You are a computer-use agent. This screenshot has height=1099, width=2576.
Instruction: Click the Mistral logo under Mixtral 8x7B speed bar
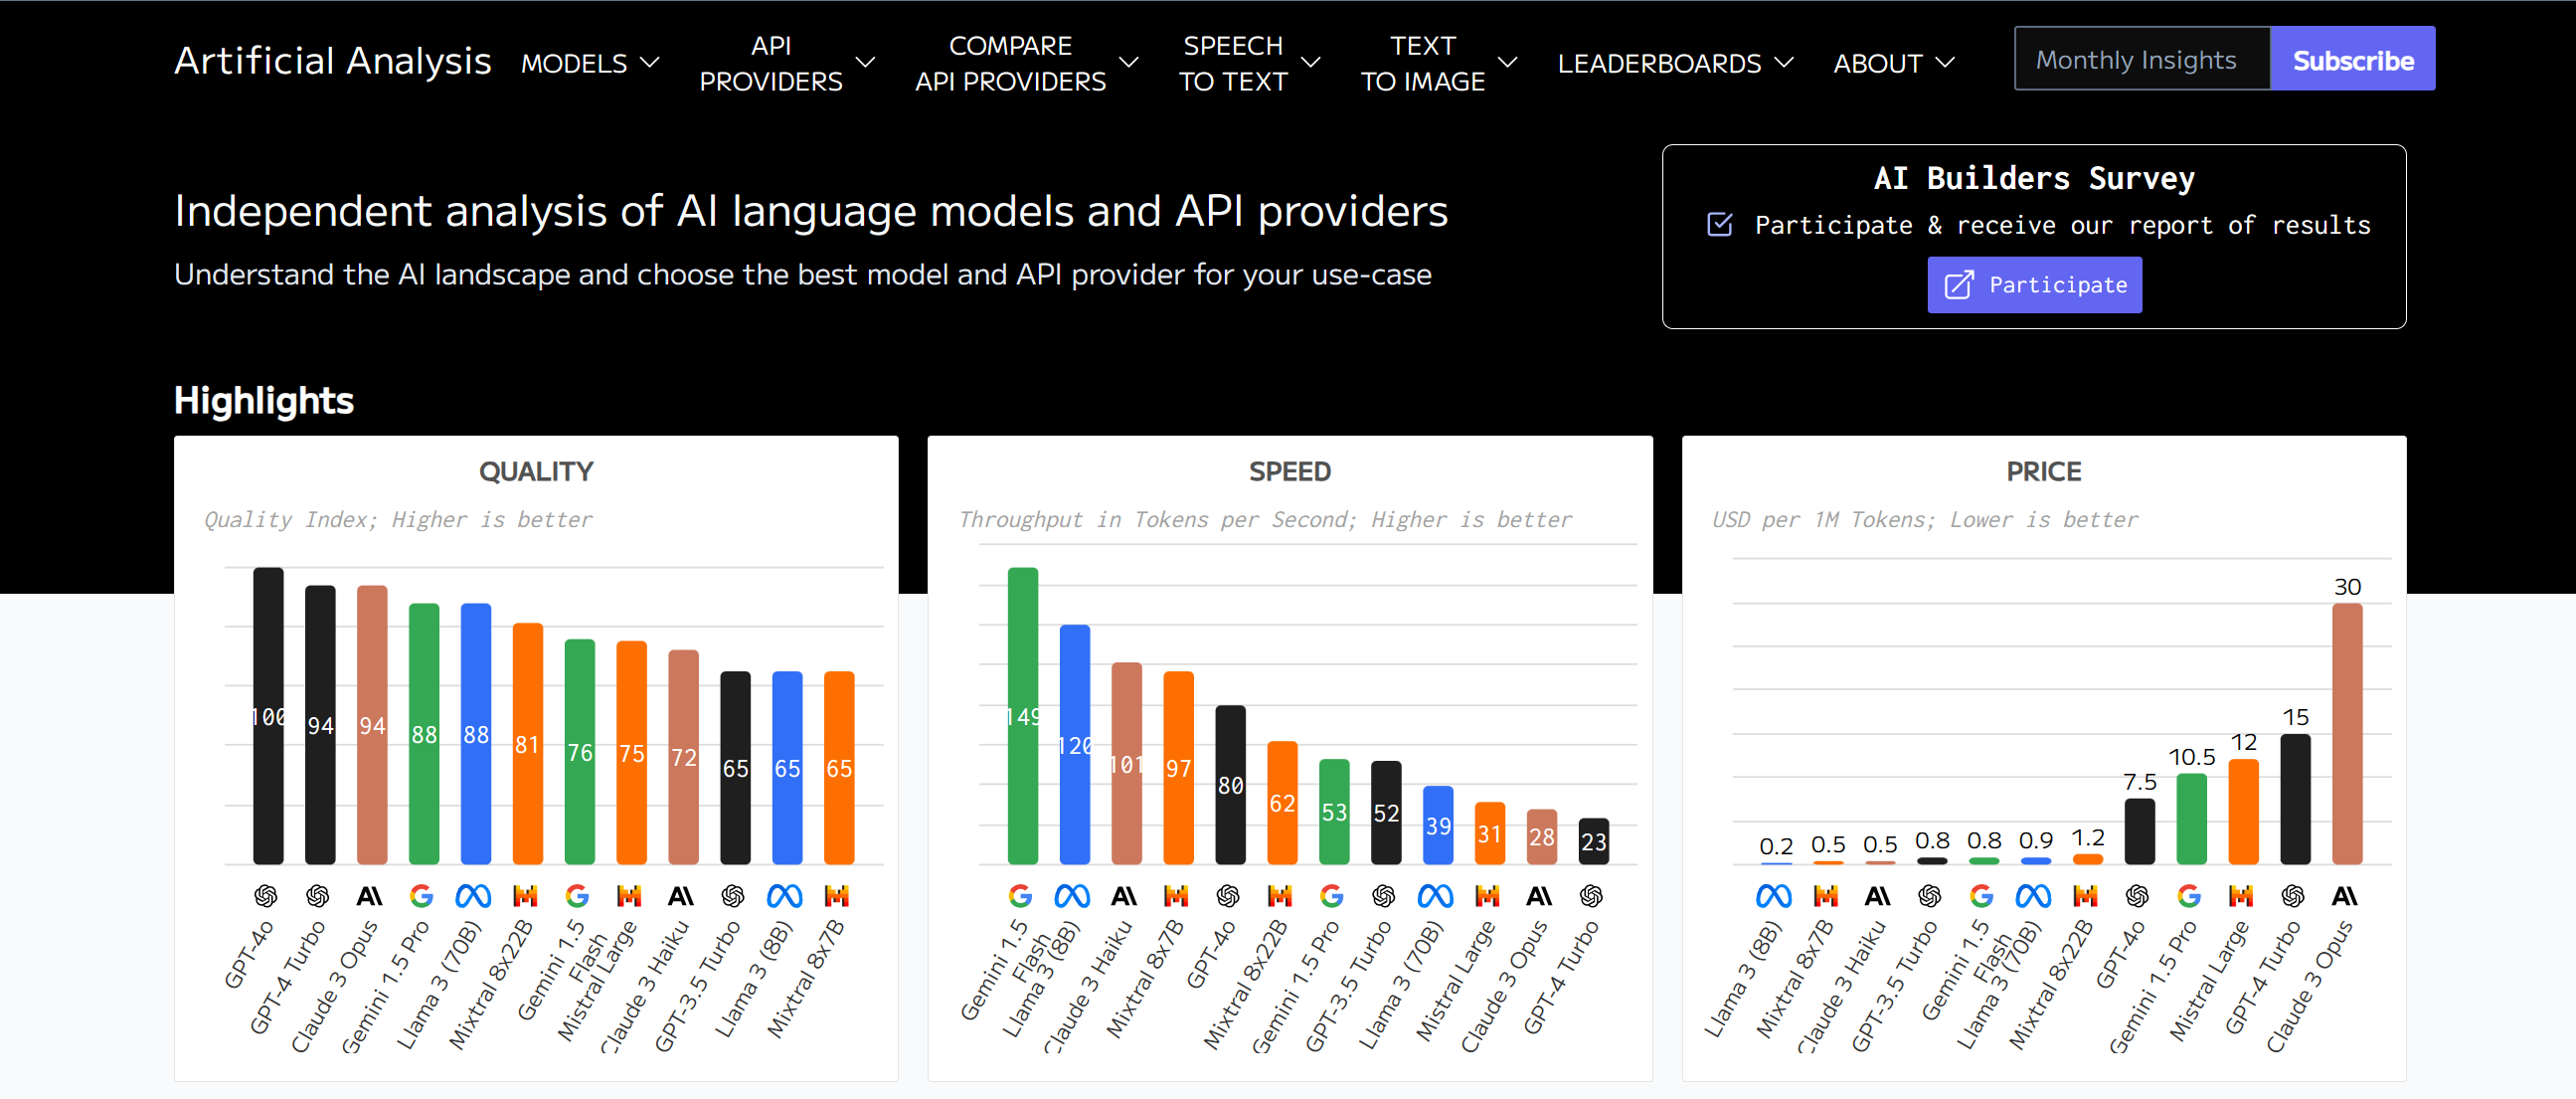(x=1176, y=895)
